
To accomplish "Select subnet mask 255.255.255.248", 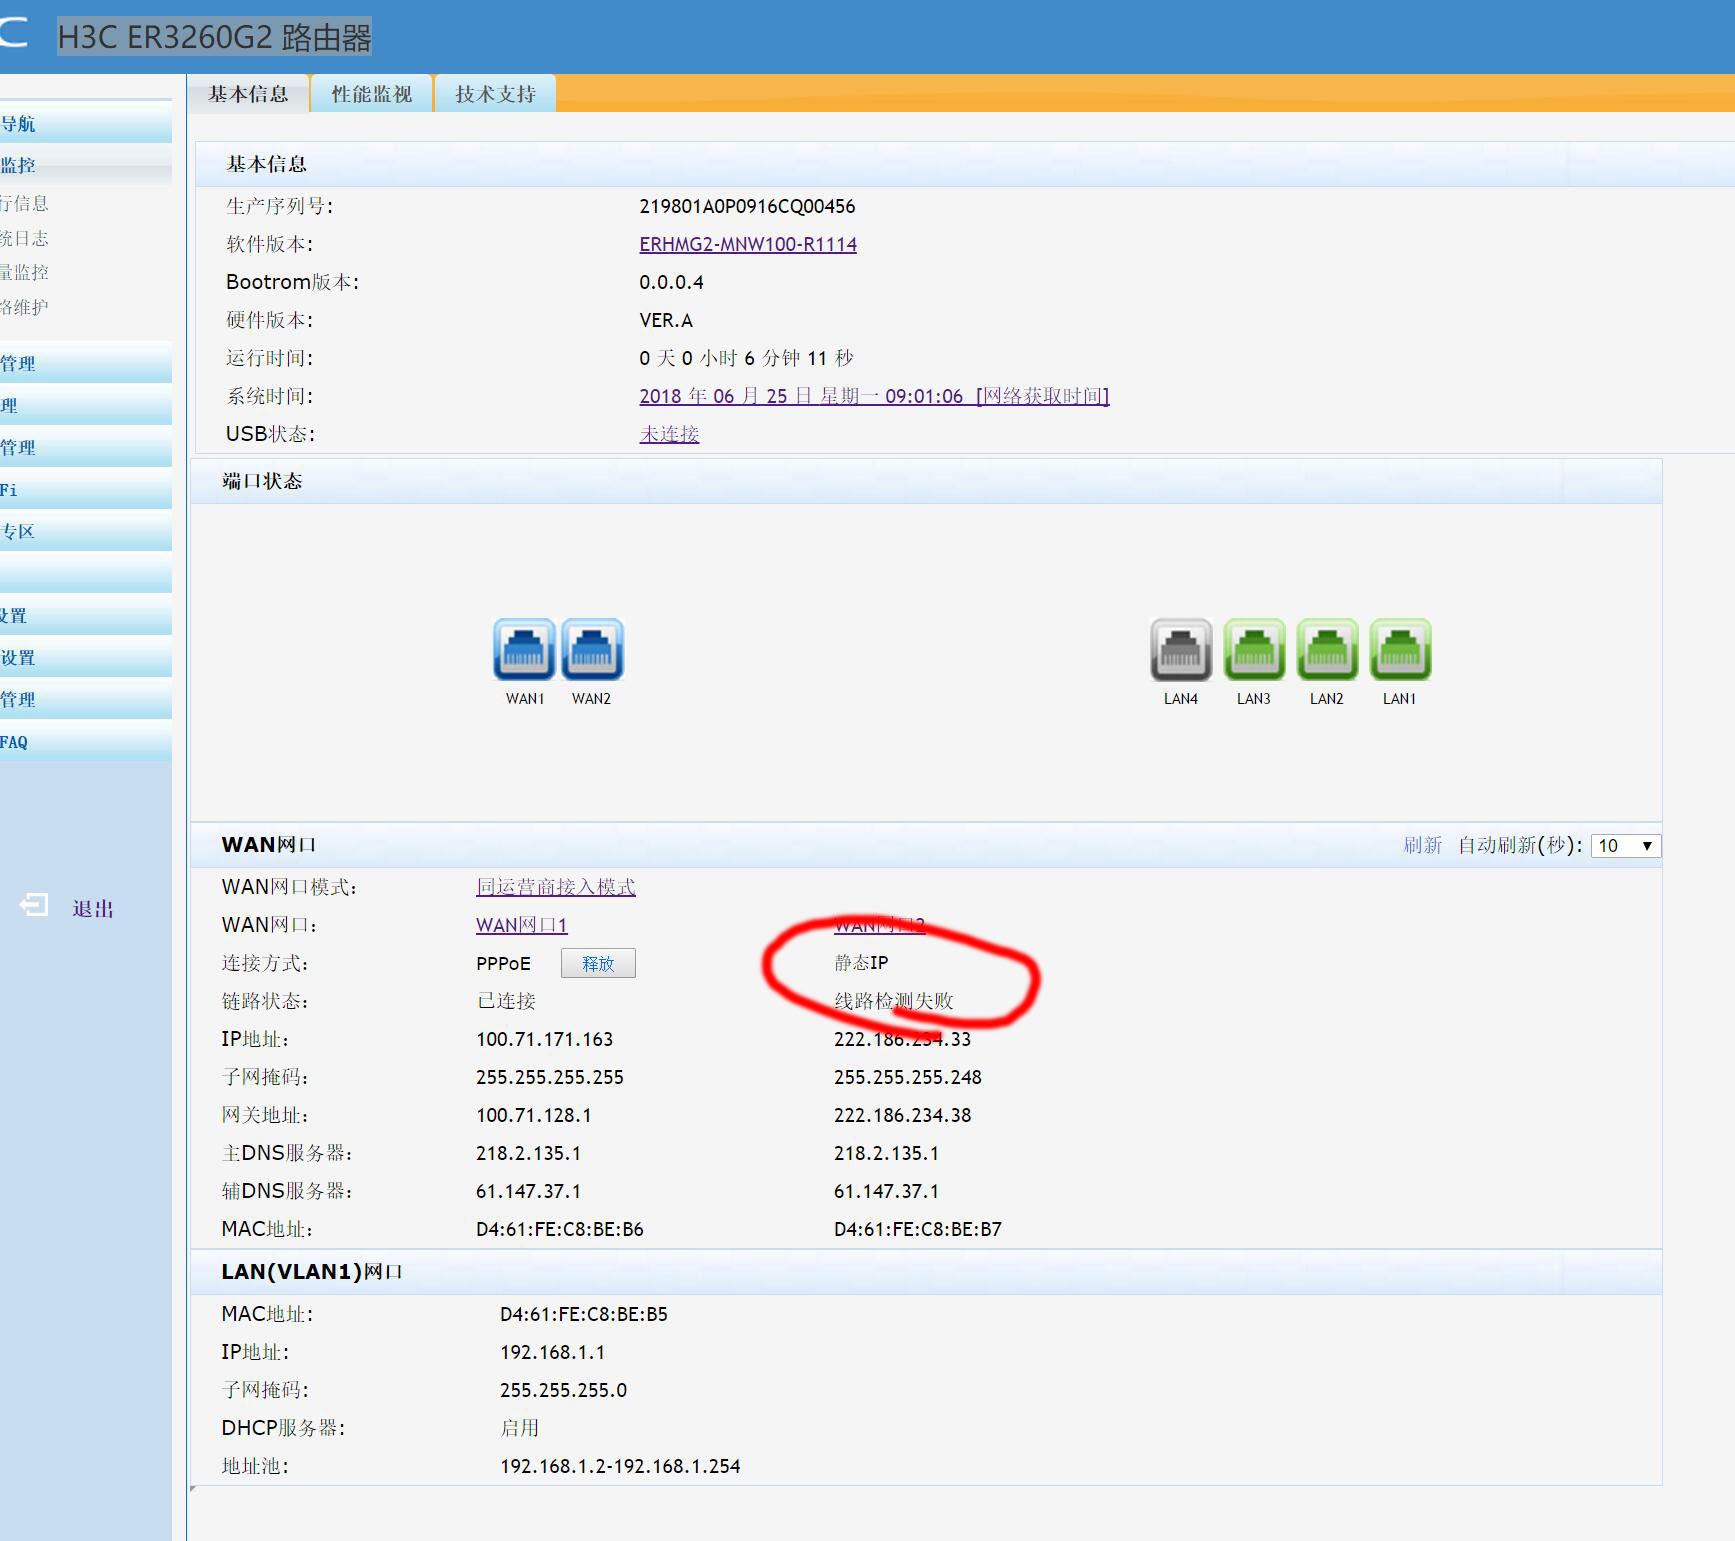I will (908, 1077).
